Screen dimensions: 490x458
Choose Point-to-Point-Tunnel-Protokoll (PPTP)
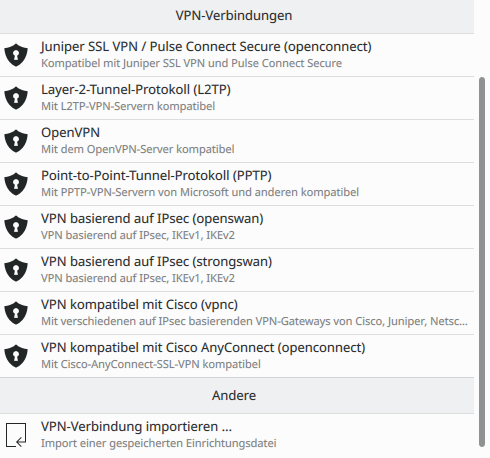237,184
